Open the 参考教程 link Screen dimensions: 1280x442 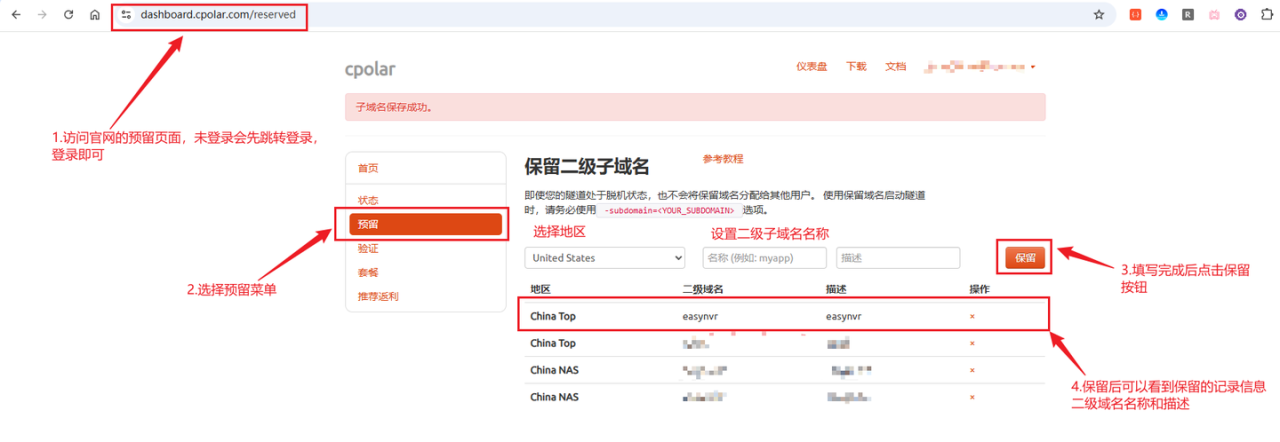722,159
